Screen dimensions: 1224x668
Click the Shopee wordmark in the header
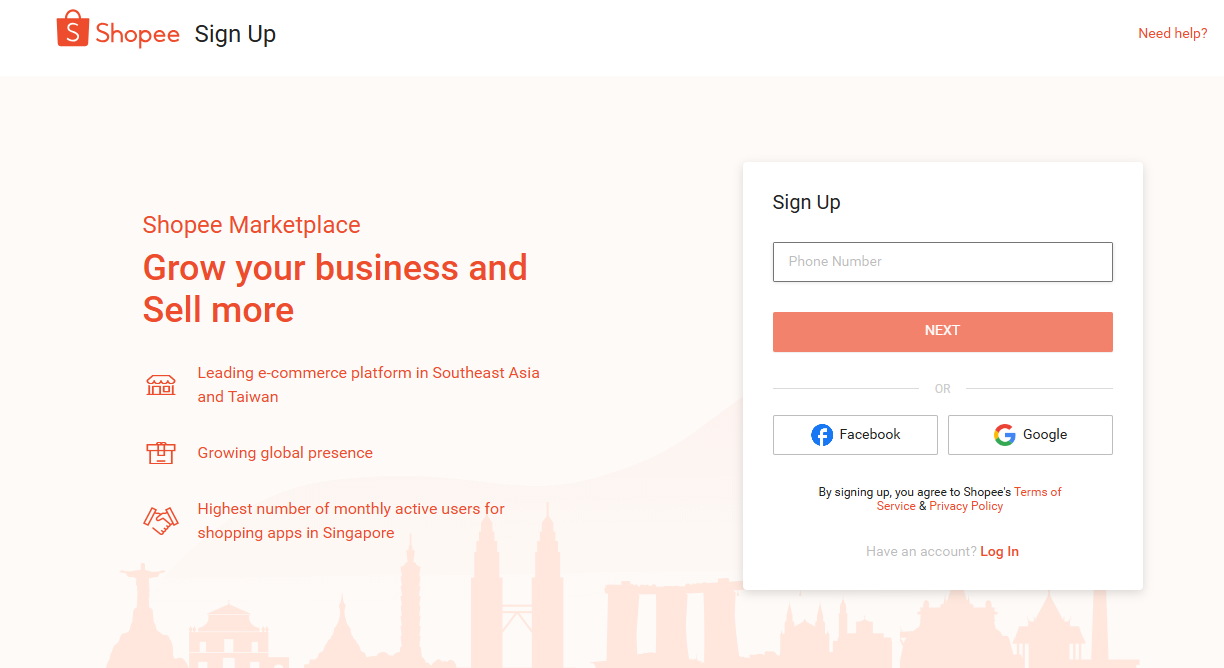(138, 34)
